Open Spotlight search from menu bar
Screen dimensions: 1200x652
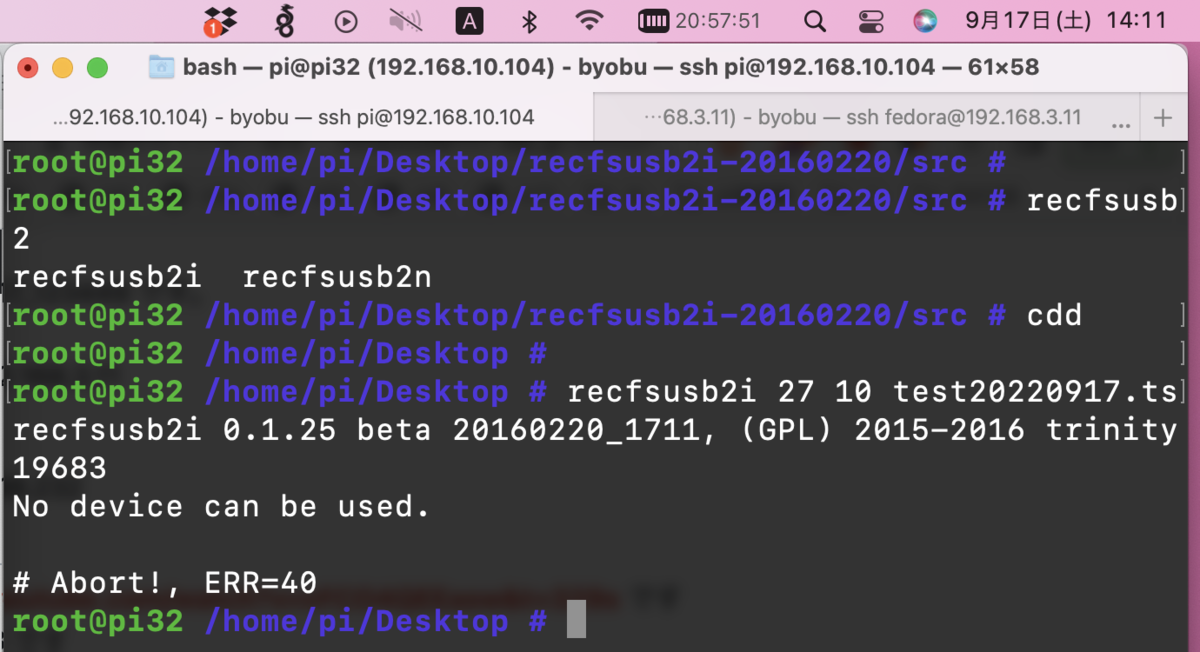pyautogui.click(x=814, y=19)
